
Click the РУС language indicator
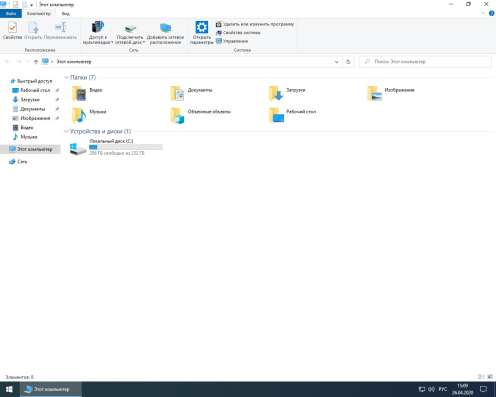coord(443,389)
